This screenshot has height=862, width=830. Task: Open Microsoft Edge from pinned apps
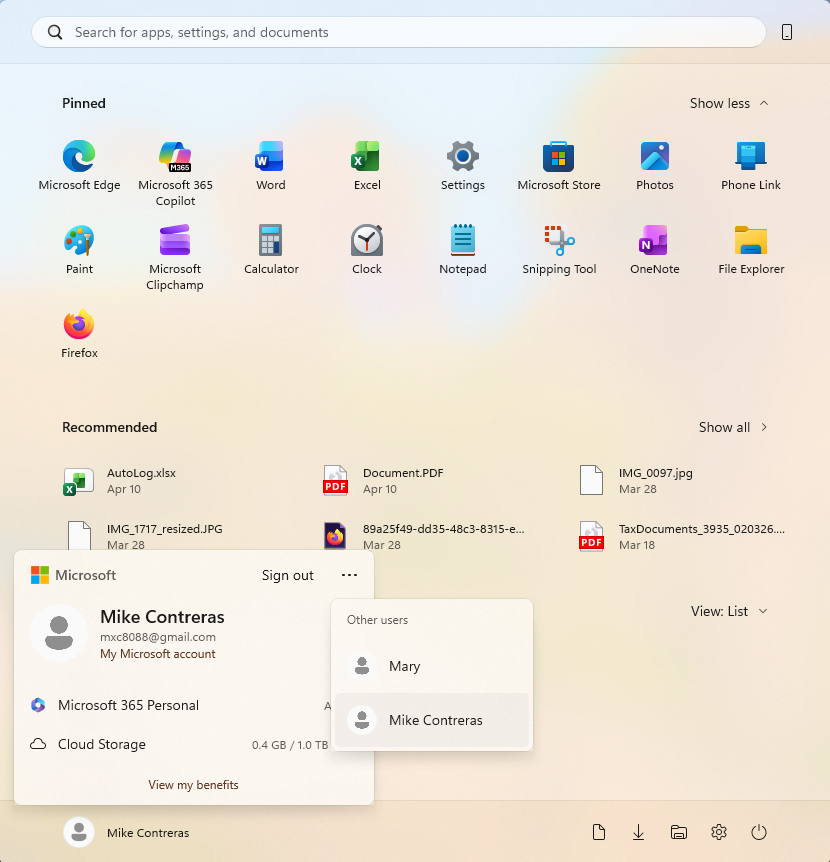79,165
